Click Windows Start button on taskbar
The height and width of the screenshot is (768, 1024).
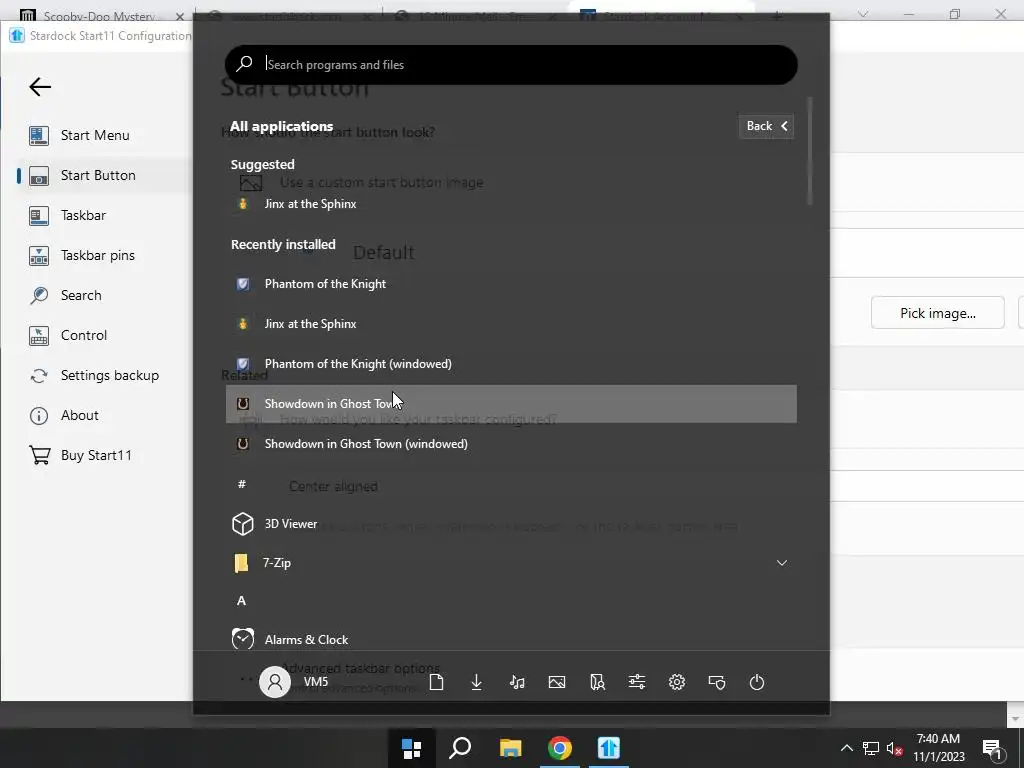coord(411,748)
